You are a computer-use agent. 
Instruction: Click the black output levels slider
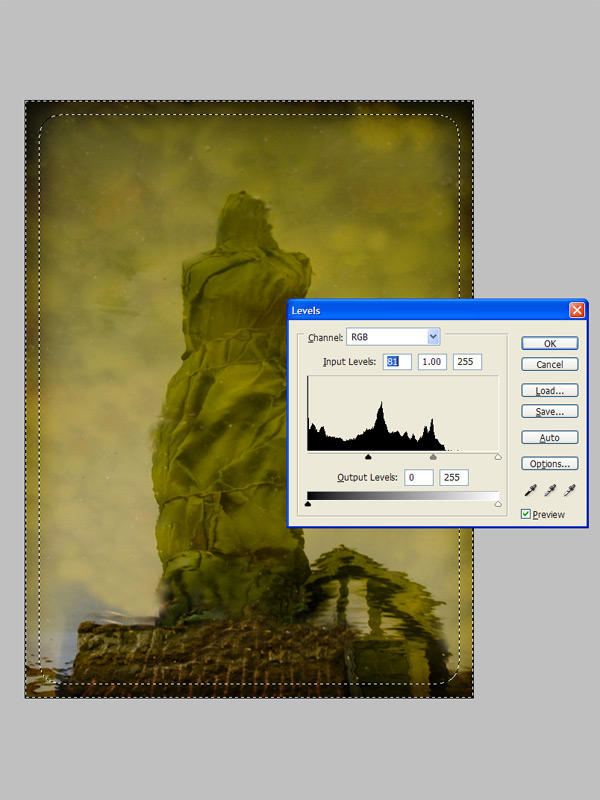[308, 504]
